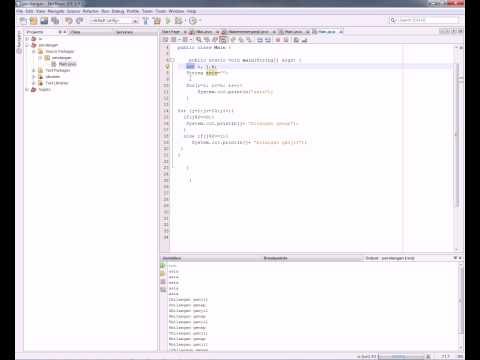Click the editor Stop Macro Recording red icon

[x=278, y=40]
